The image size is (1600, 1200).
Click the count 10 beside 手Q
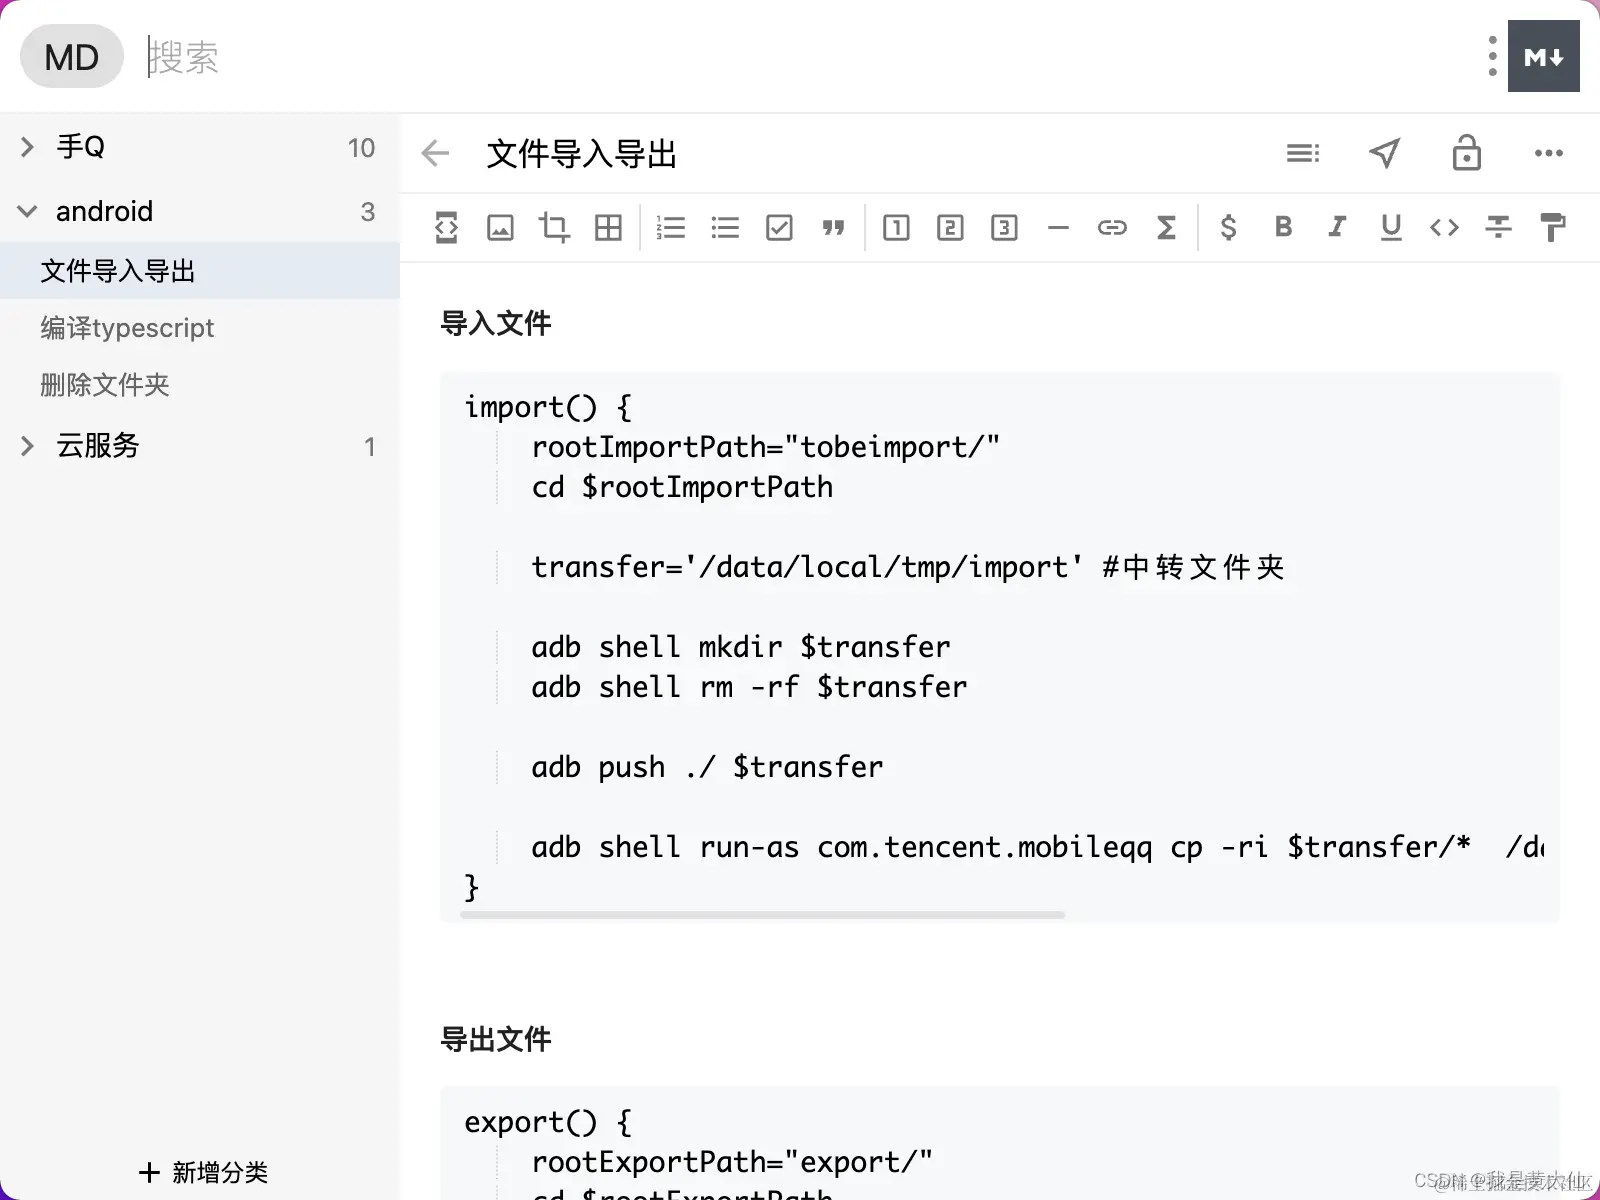click(361, 148)
